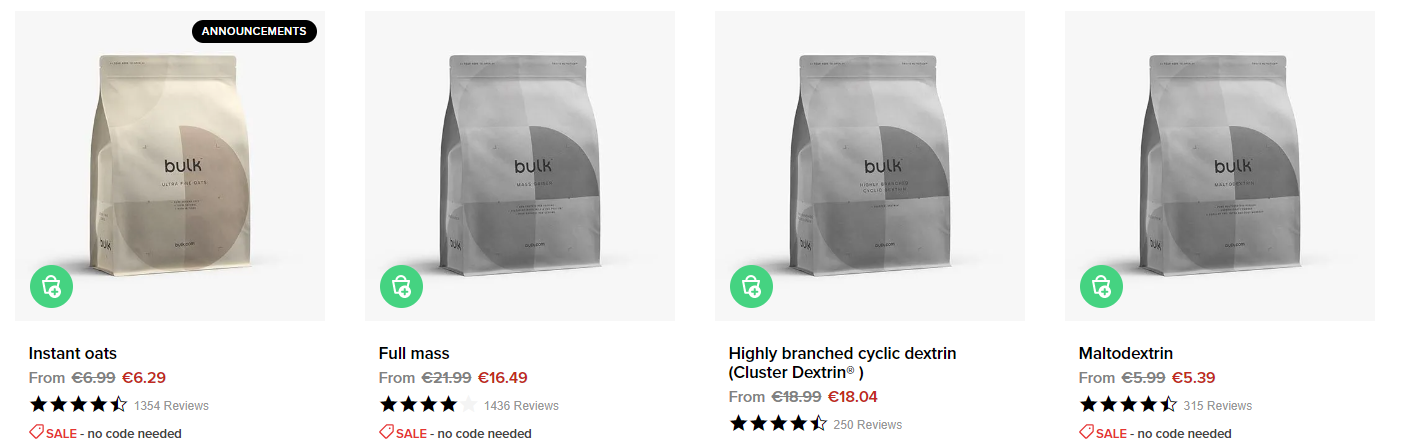
Task: Select the Maltodextrin pouch image
Action: 1220,166
